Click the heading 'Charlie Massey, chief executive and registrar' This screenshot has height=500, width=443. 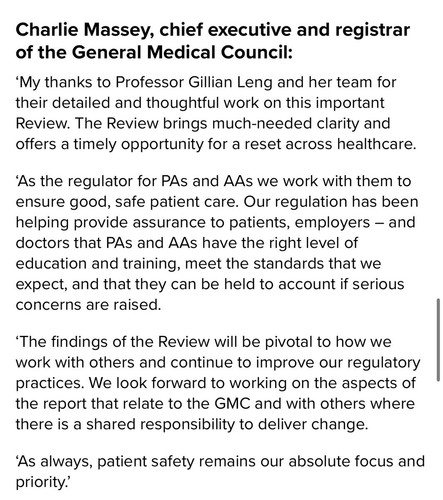coord(213,30)
